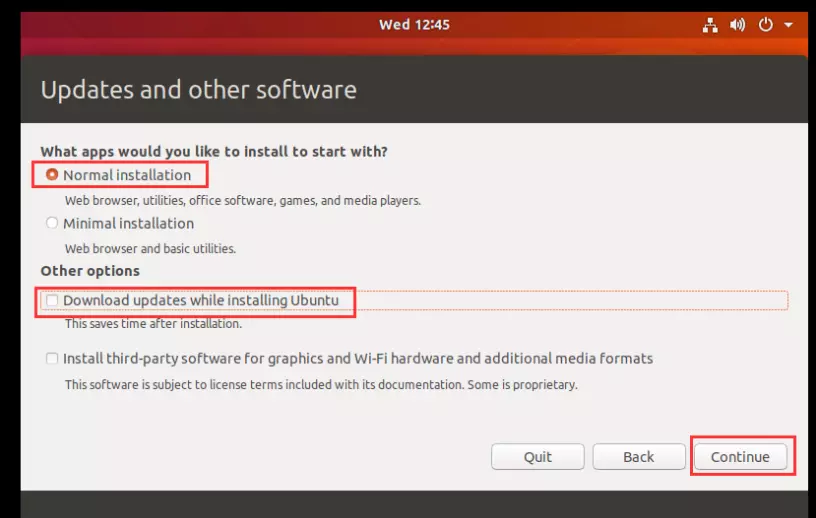Click text 'This saves time after installation.'

tap(154, 323)
